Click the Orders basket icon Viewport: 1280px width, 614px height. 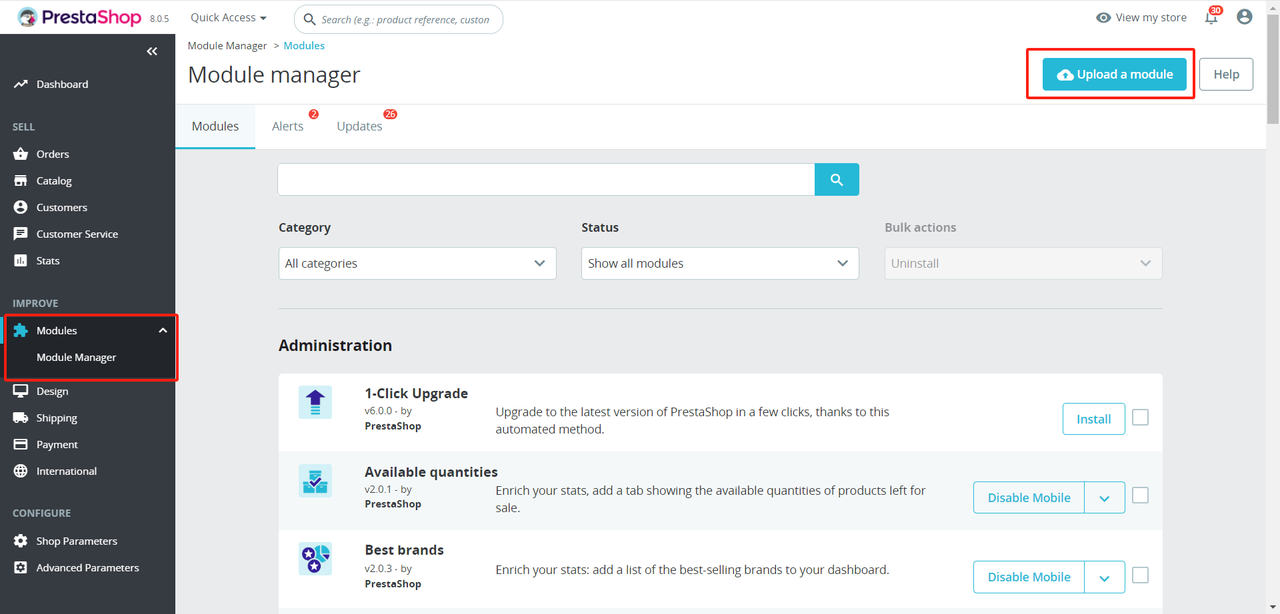coord(20,154)
